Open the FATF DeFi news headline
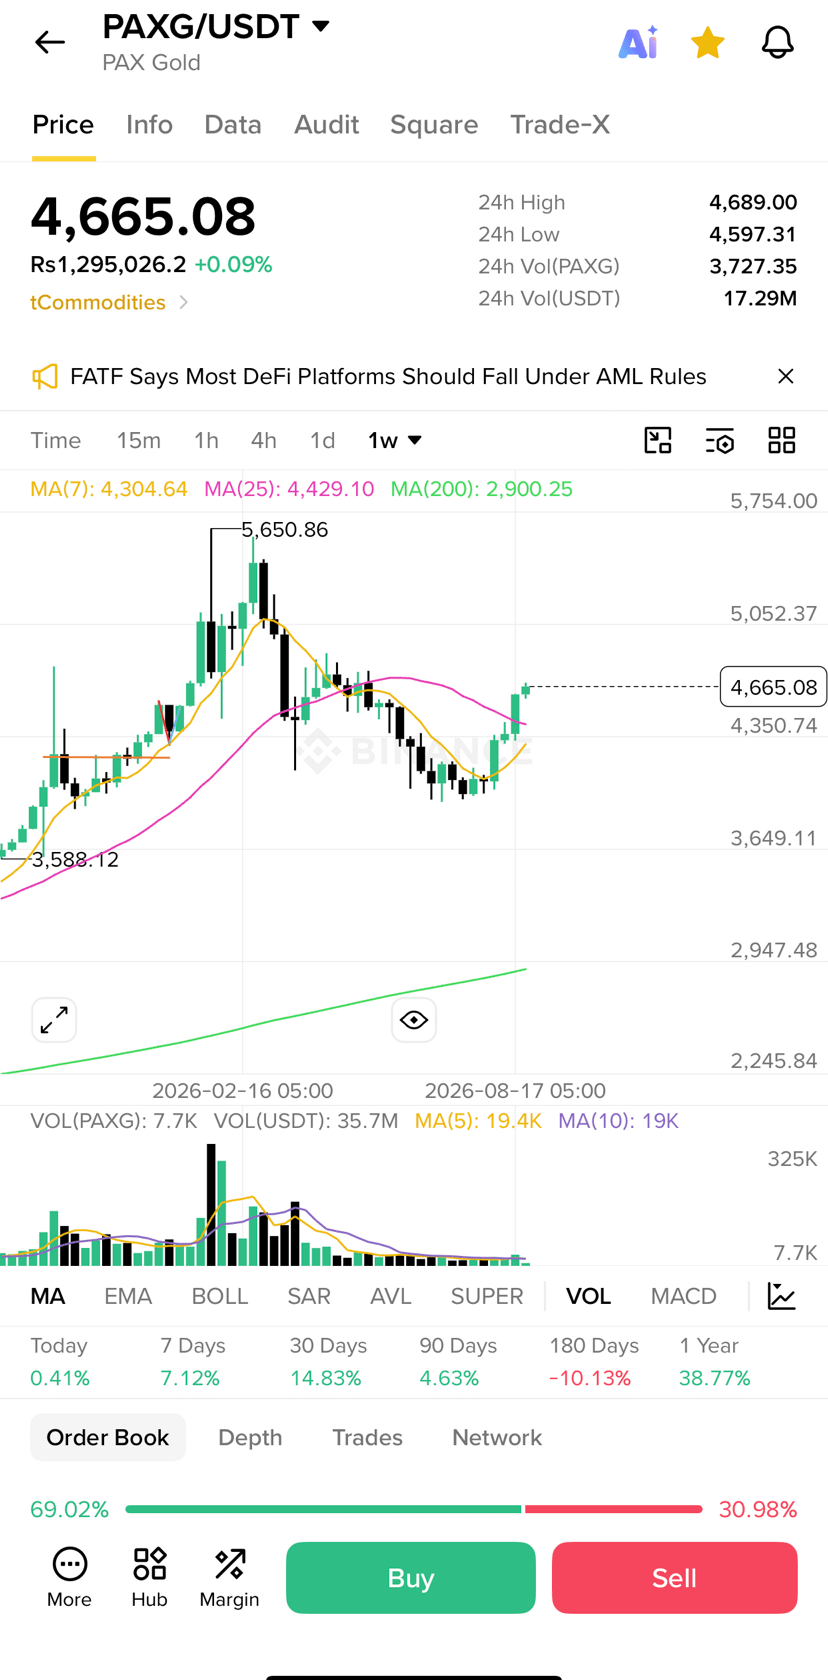The height and width of the screenshot is (1680, 828). point(388,377)
